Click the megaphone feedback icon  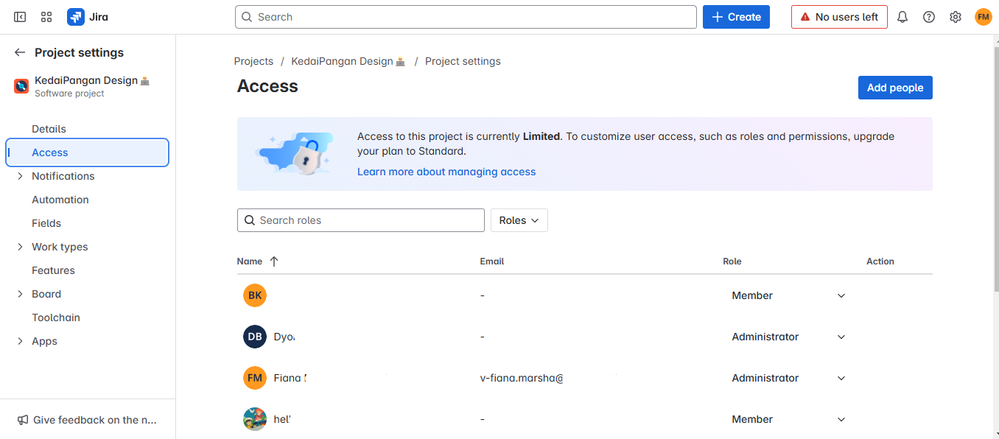click(23, 420)
